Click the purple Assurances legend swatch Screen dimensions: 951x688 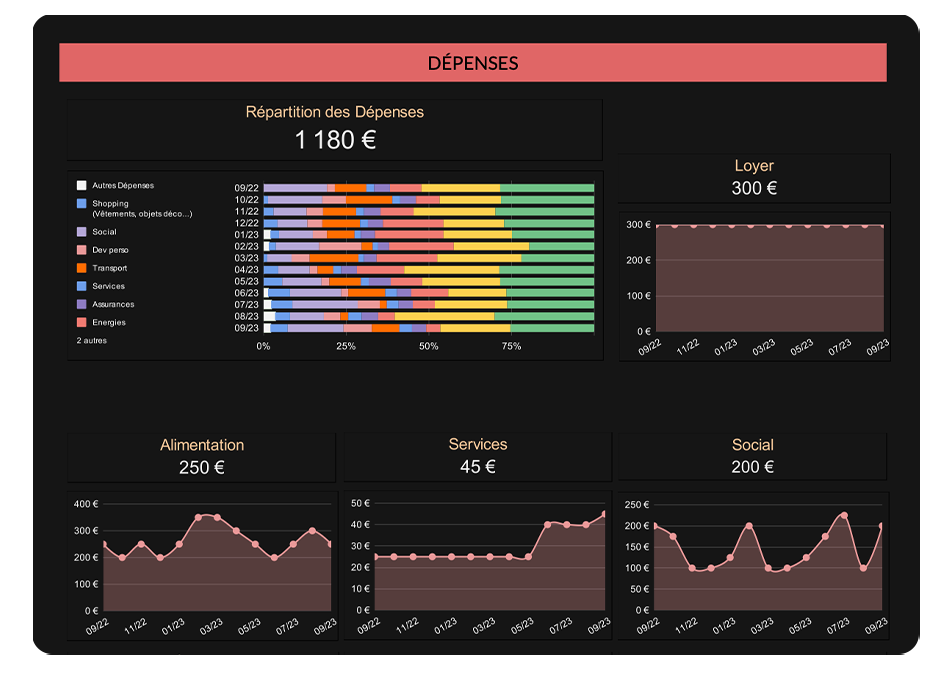point(81,304)
